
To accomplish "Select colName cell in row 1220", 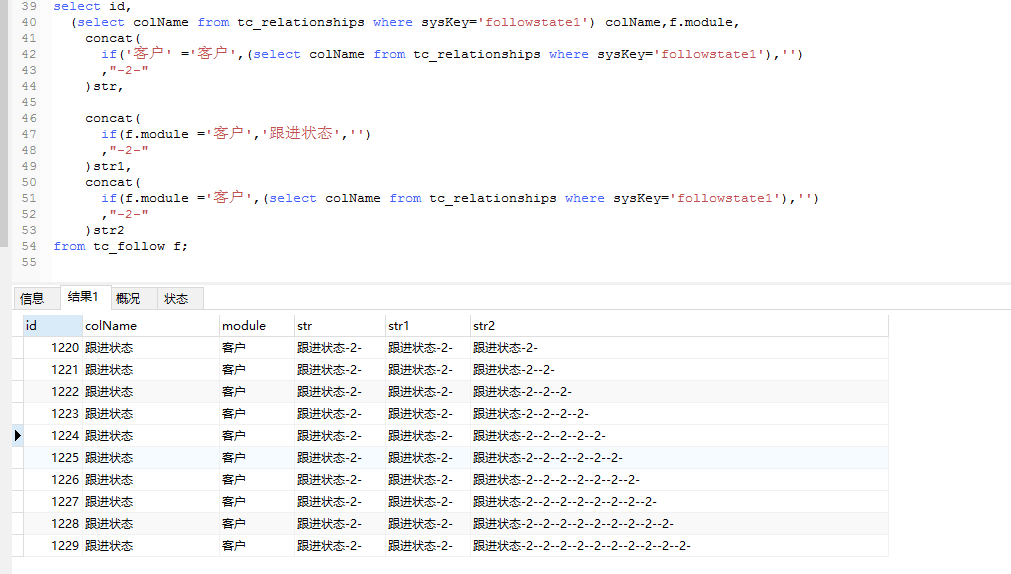I will click(x=151, y=348).
